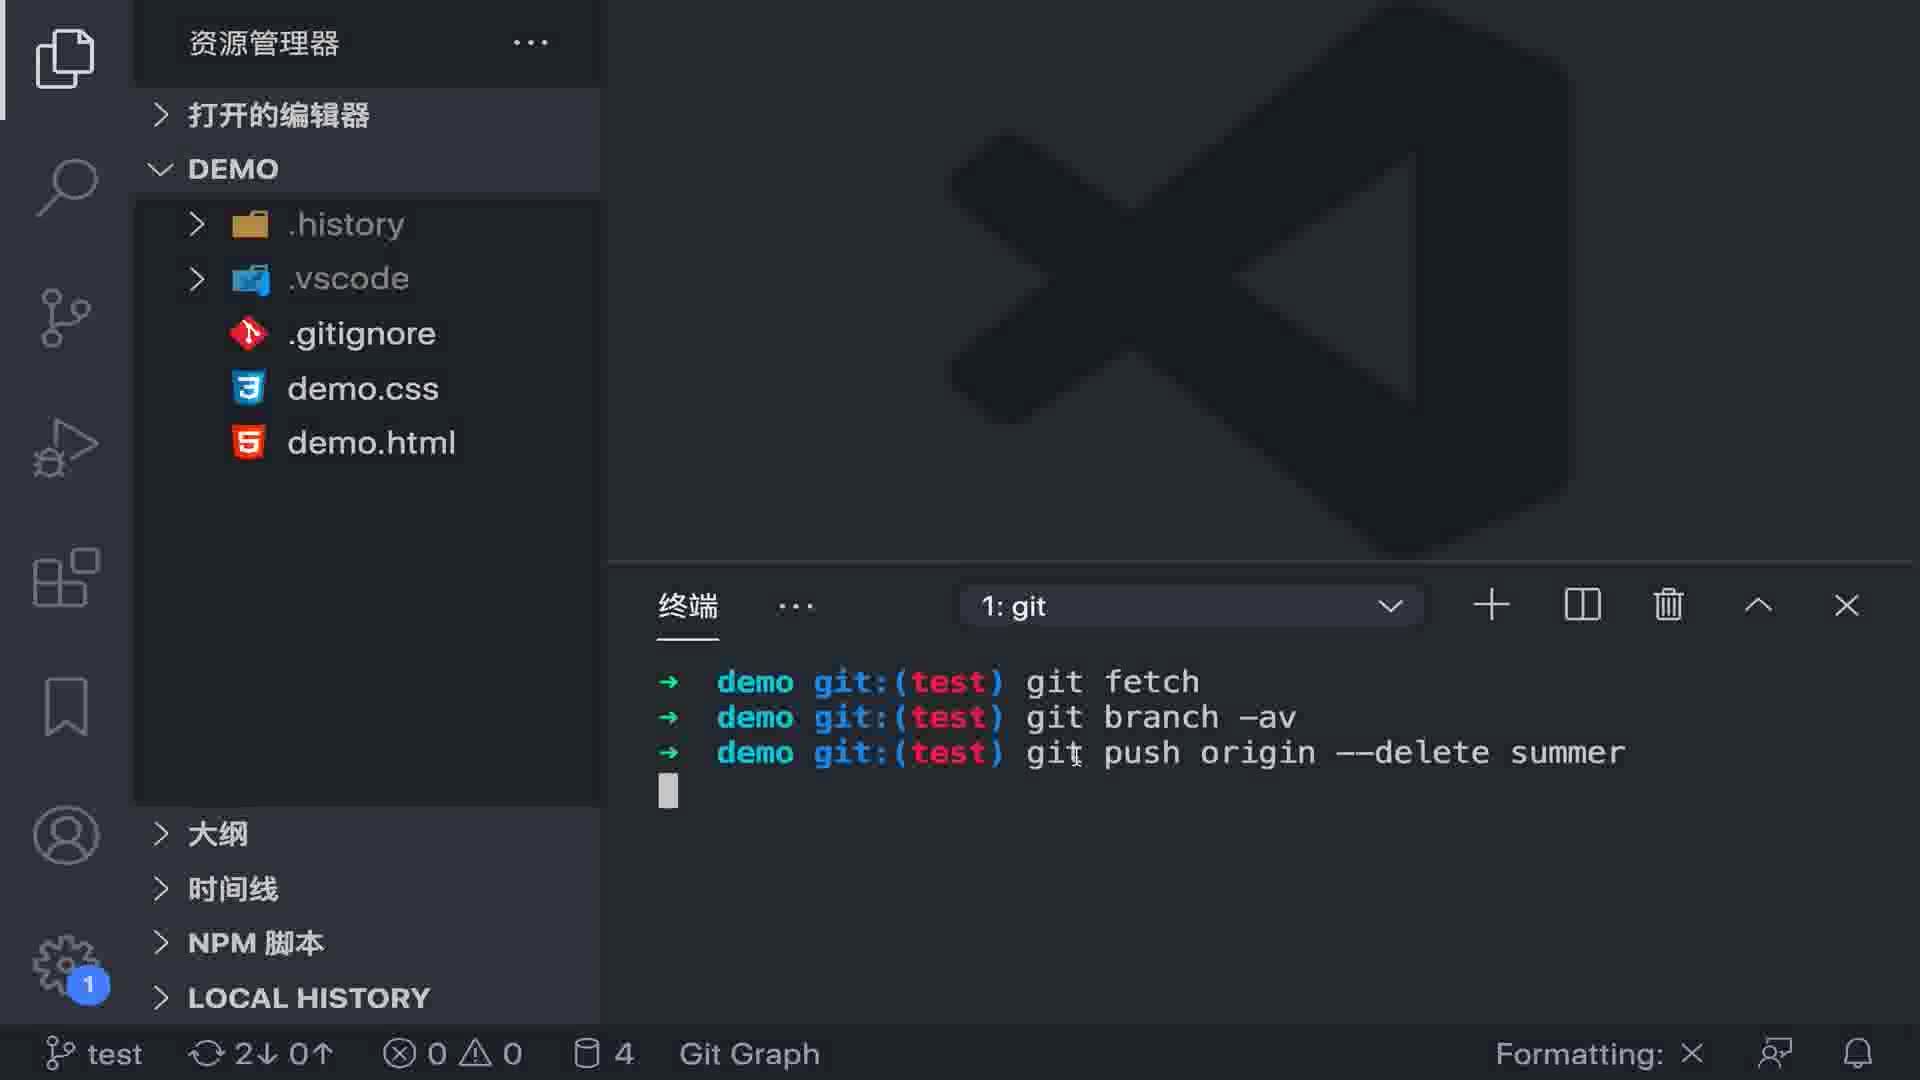1920x1080 pixels.
Task: Split the terminal panel
Action: click(x=1582, y=605)
